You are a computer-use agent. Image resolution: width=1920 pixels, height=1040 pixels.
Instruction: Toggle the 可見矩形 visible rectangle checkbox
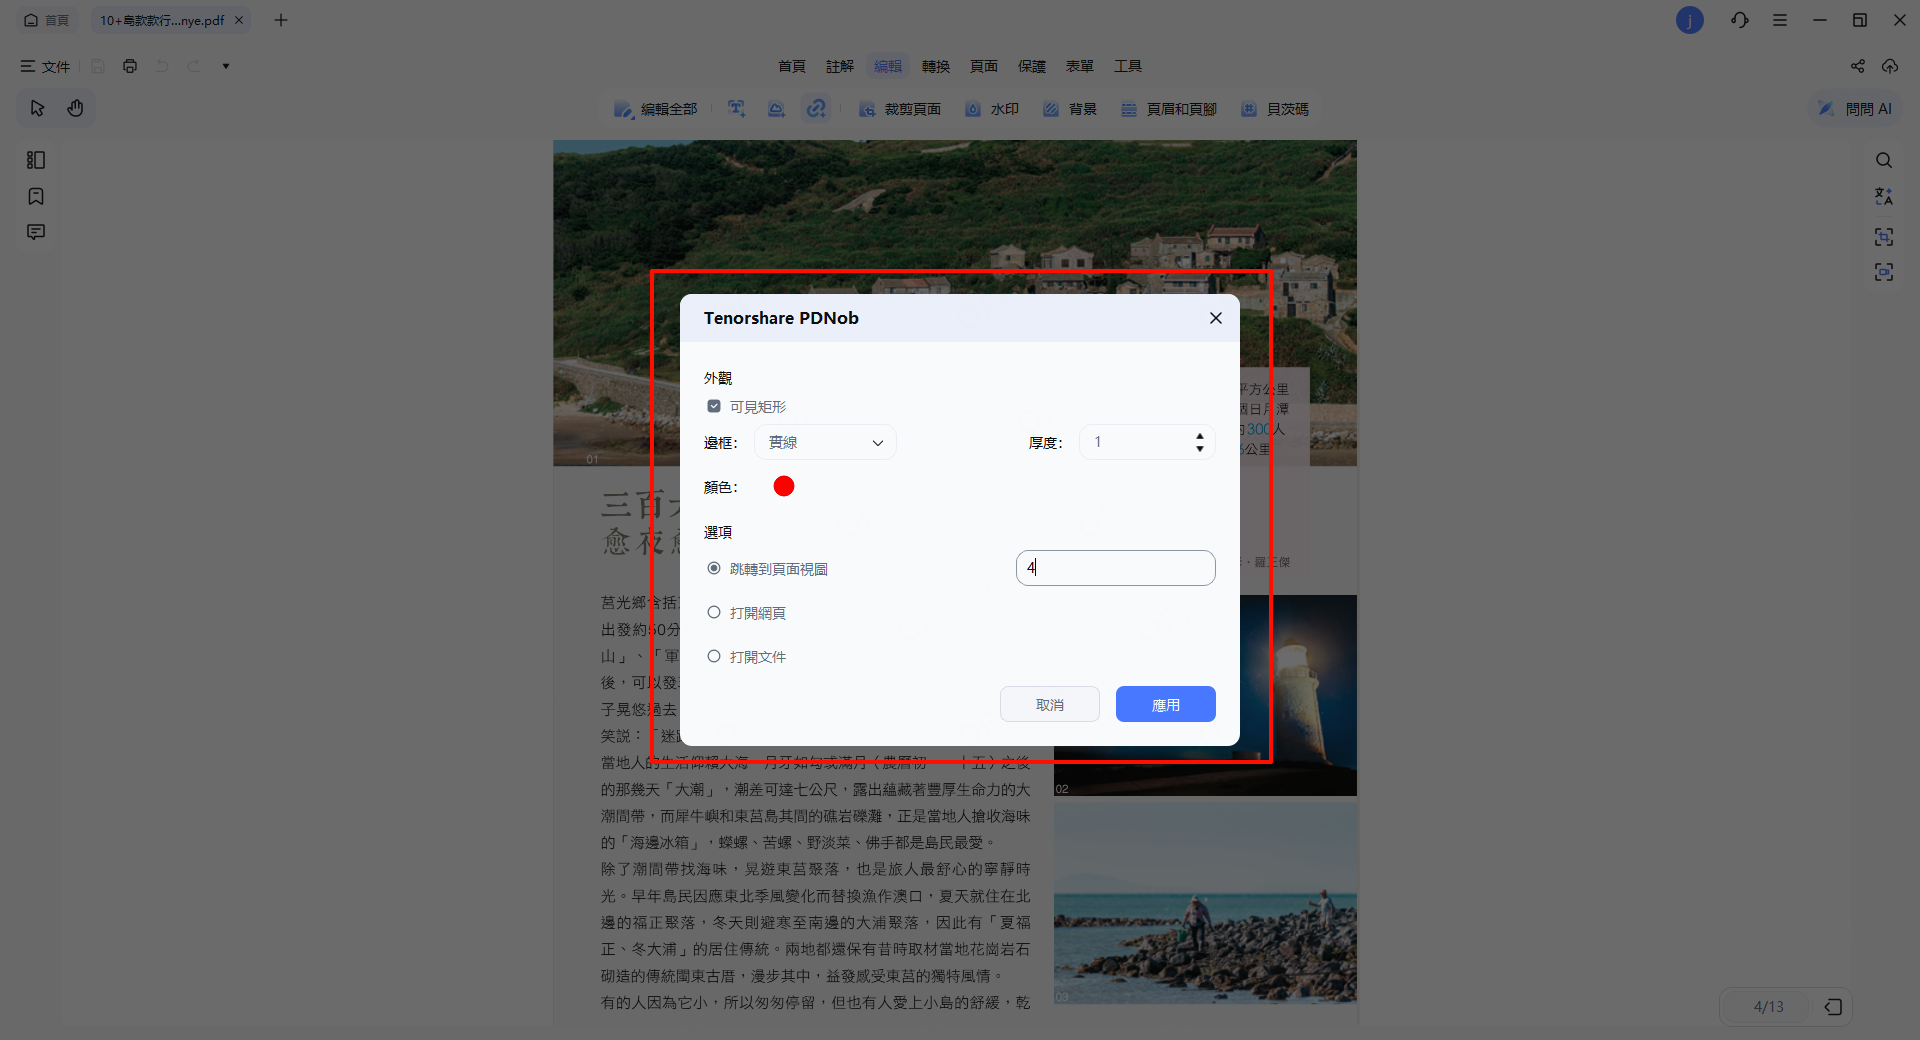pos(714,406)
